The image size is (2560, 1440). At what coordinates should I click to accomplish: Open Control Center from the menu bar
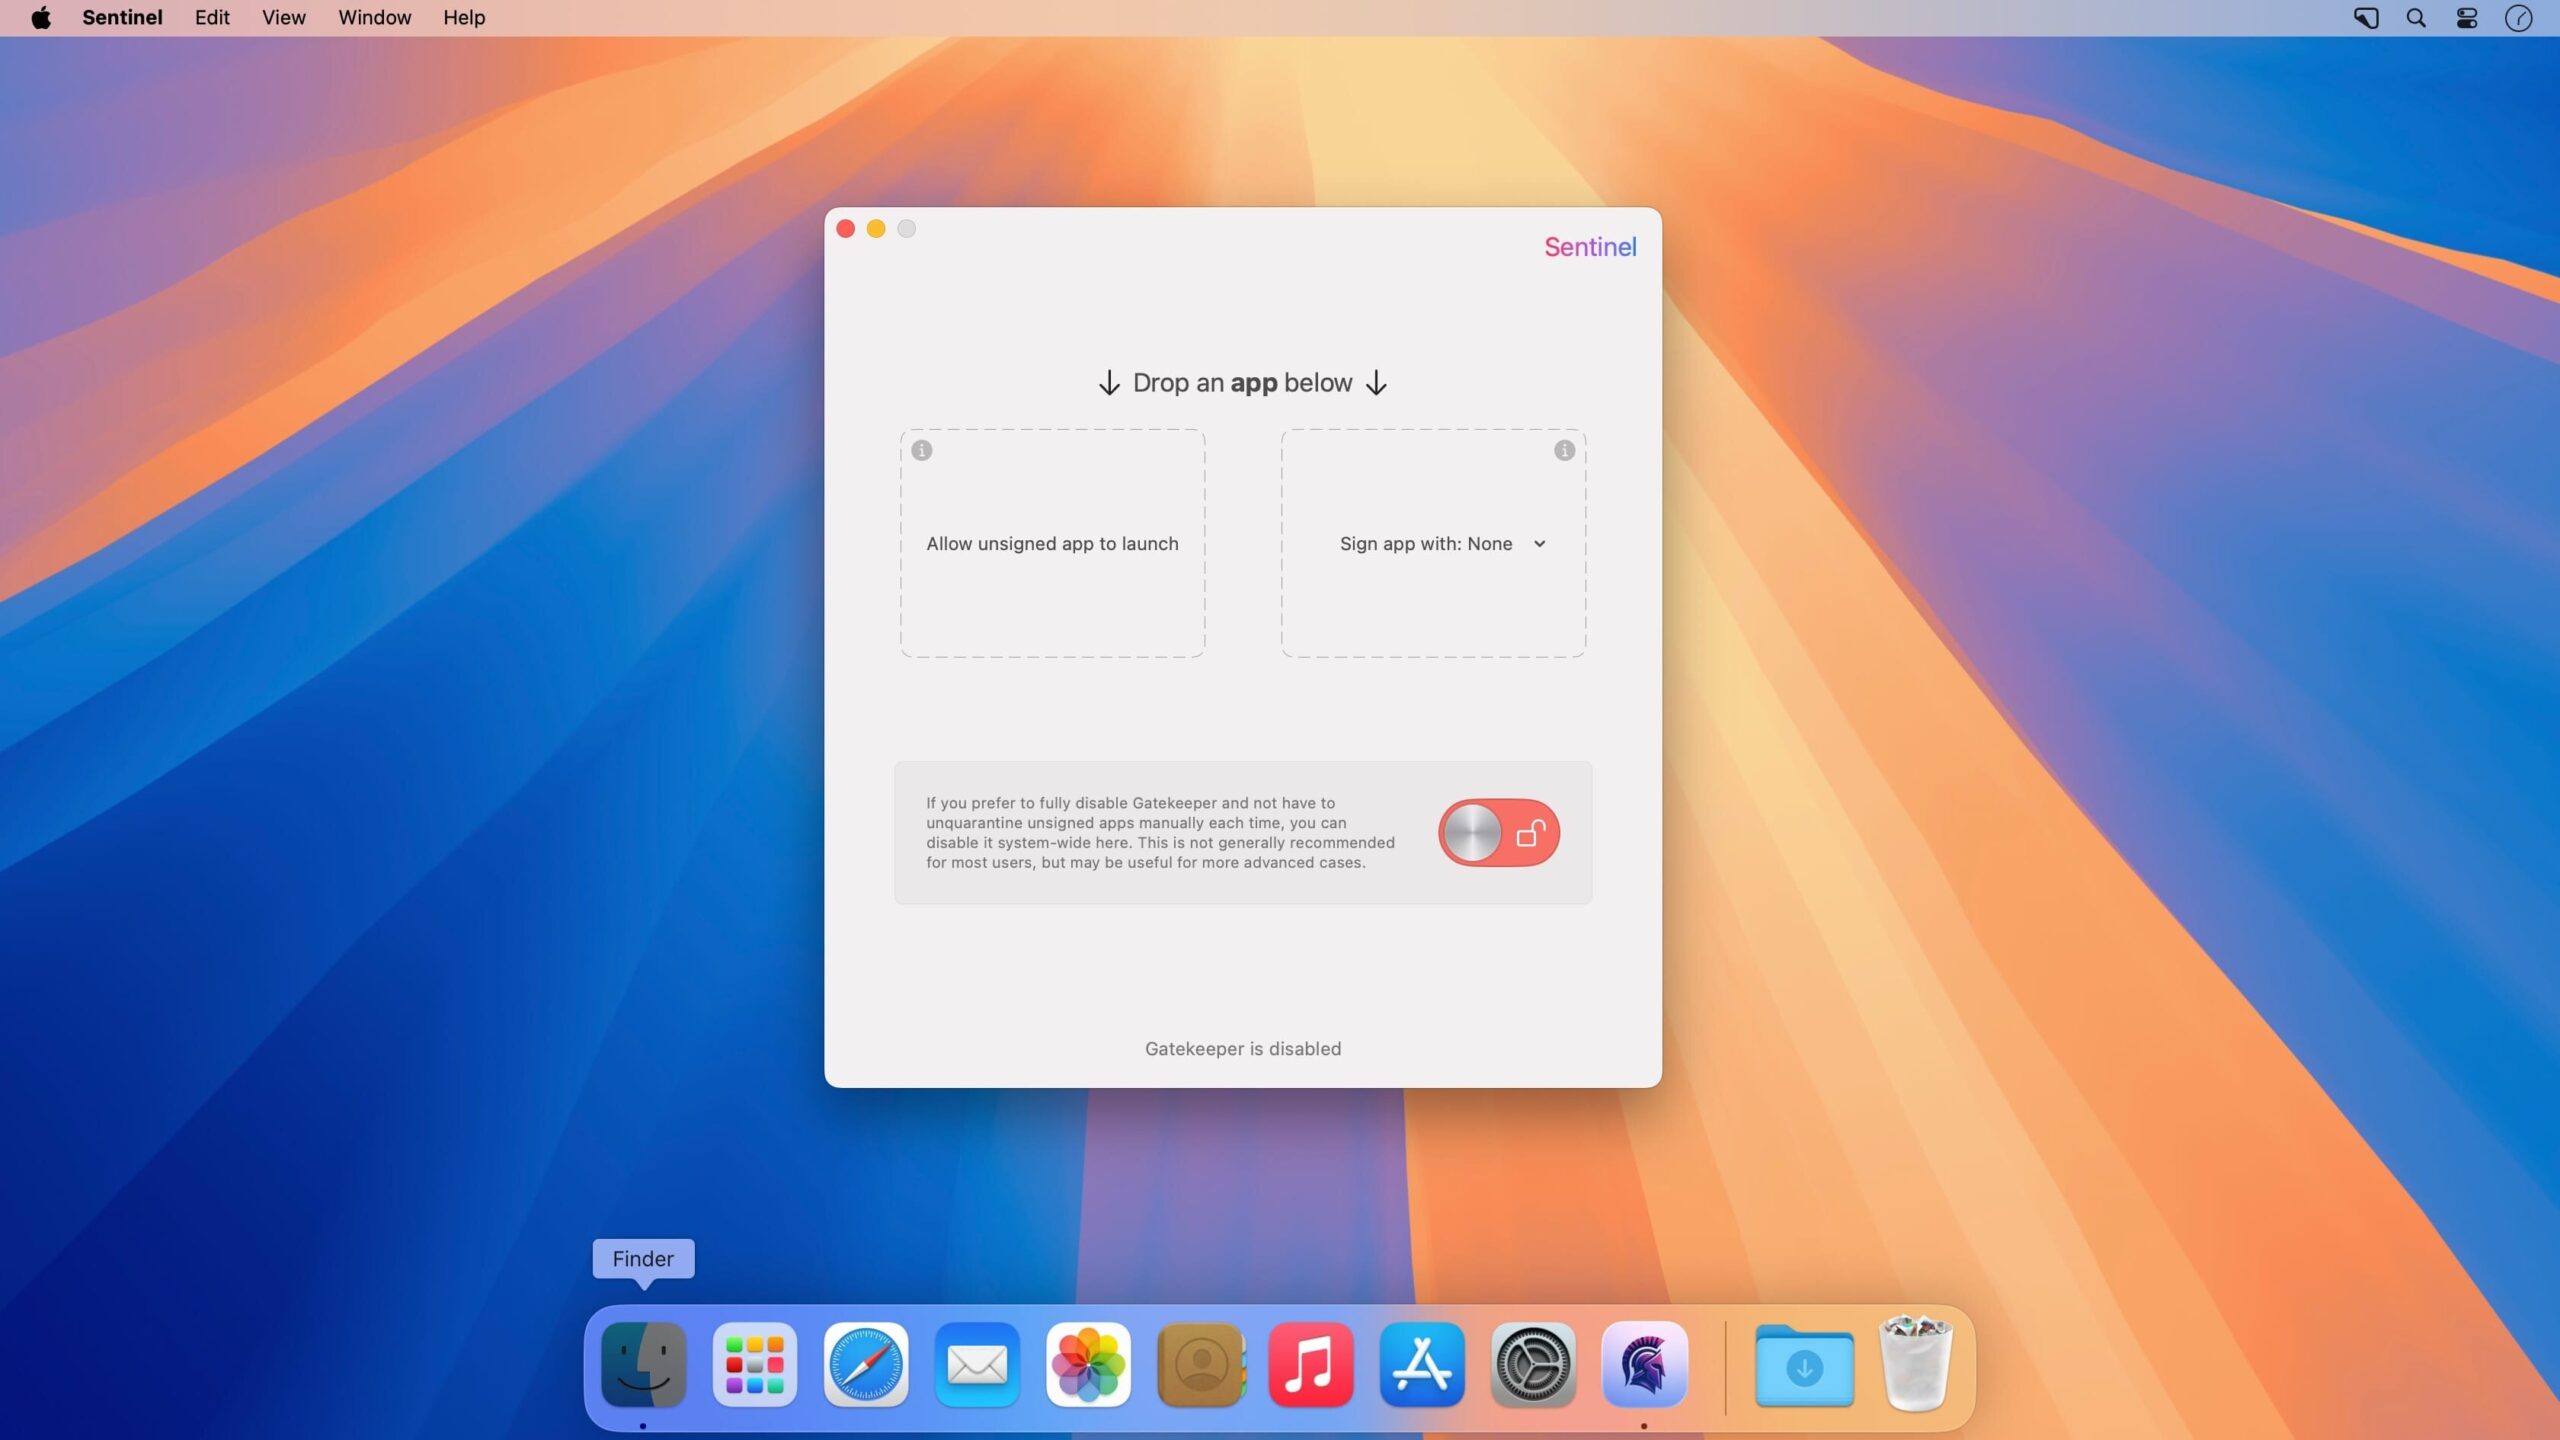pyautogui.click(x=2464, y=17)
